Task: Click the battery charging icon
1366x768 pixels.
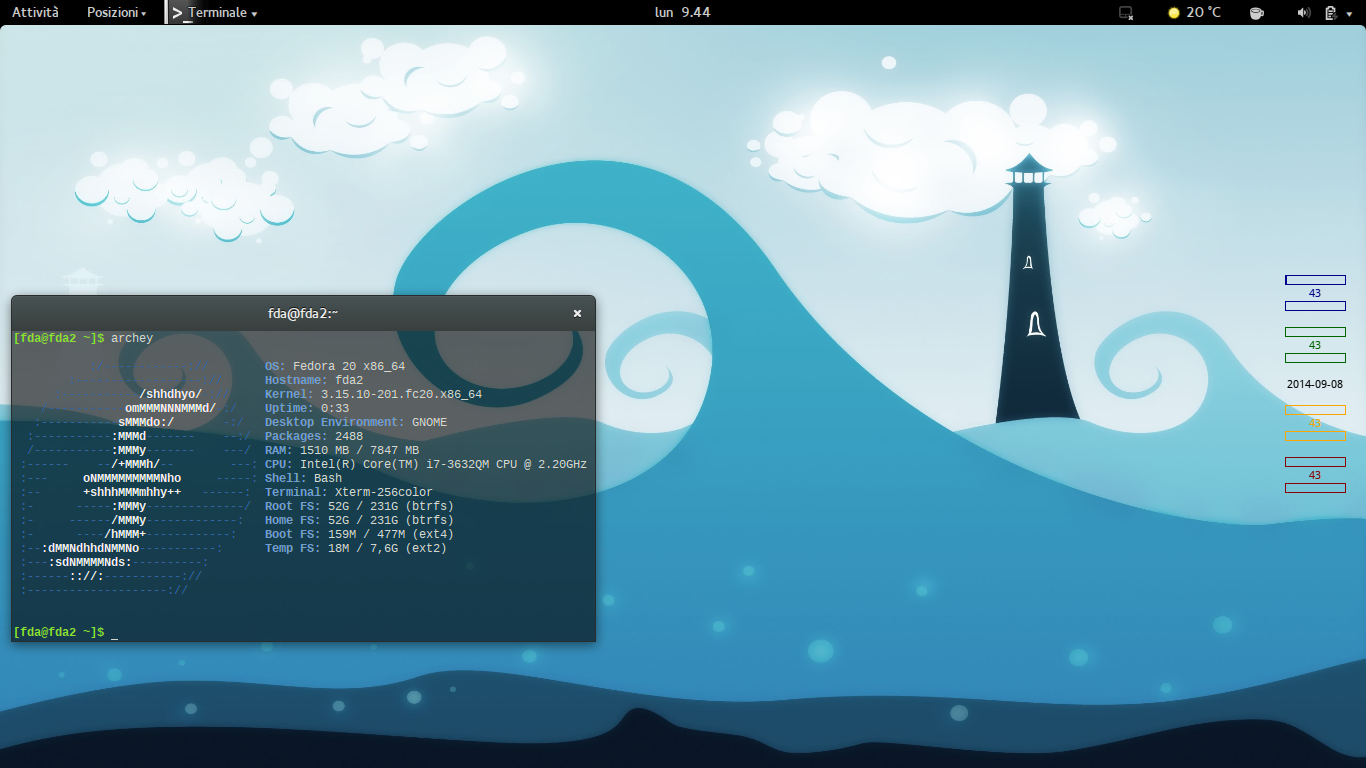Action: click(x=1330, y=13)
